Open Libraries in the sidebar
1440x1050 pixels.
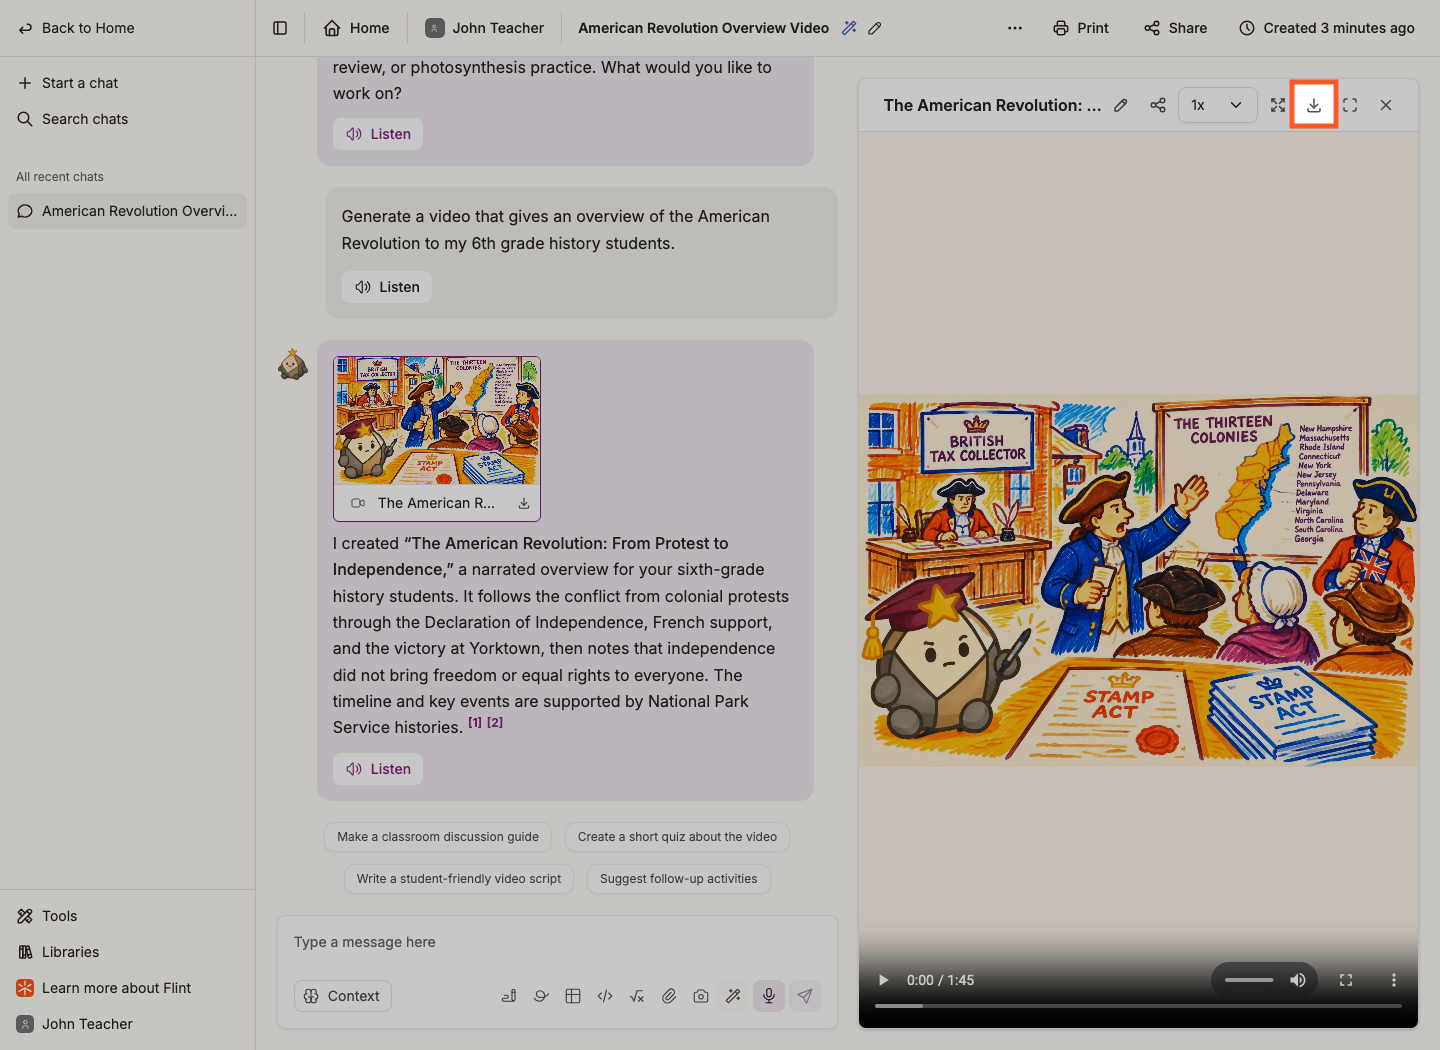(x=58, y=952)
